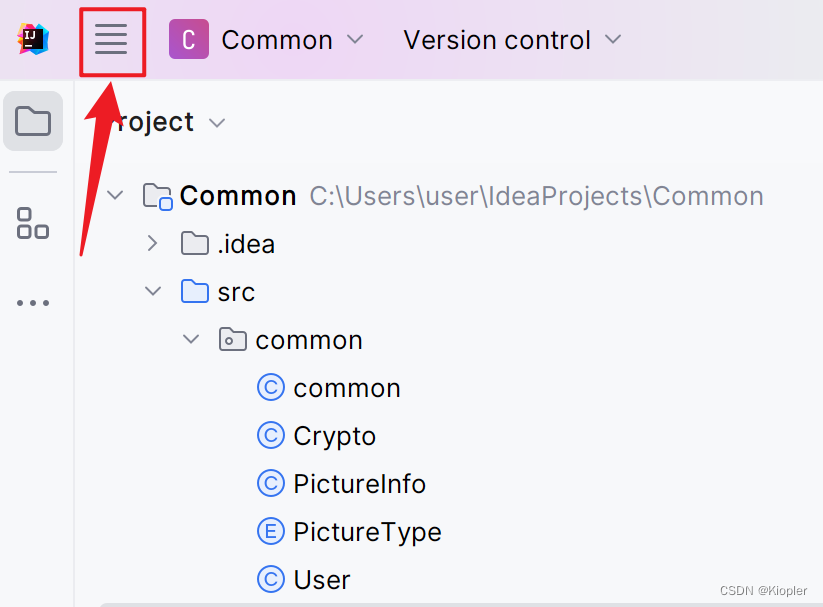Screen dimensions: 823x607
Task: Open the Version control dropdown
Action: (512, 40)
